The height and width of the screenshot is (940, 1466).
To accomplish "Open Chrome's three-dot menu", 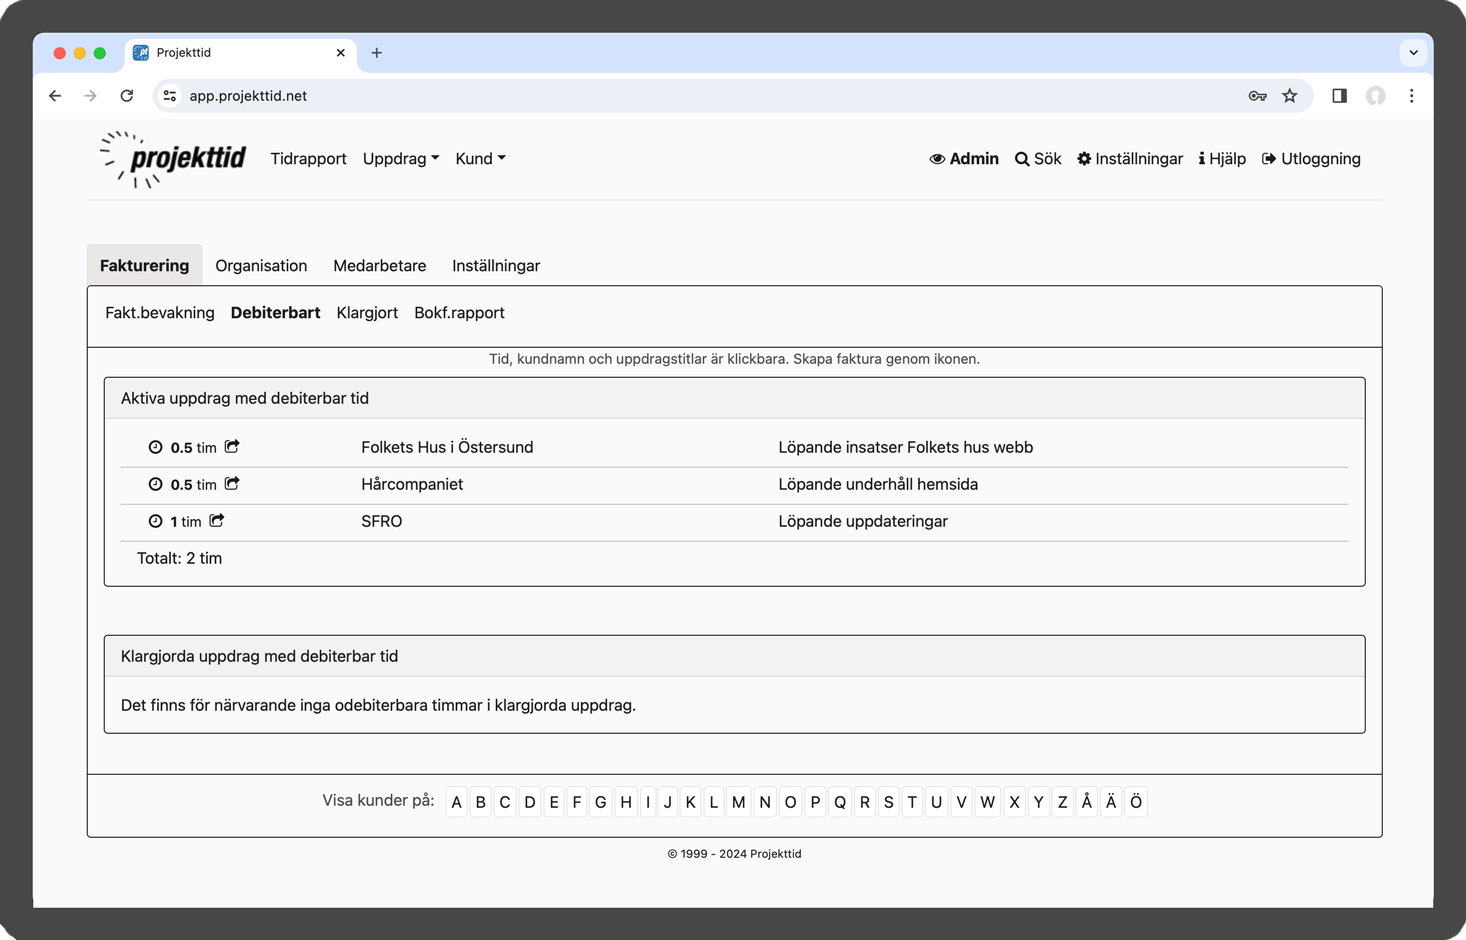I will click(x=1411, y=96).
